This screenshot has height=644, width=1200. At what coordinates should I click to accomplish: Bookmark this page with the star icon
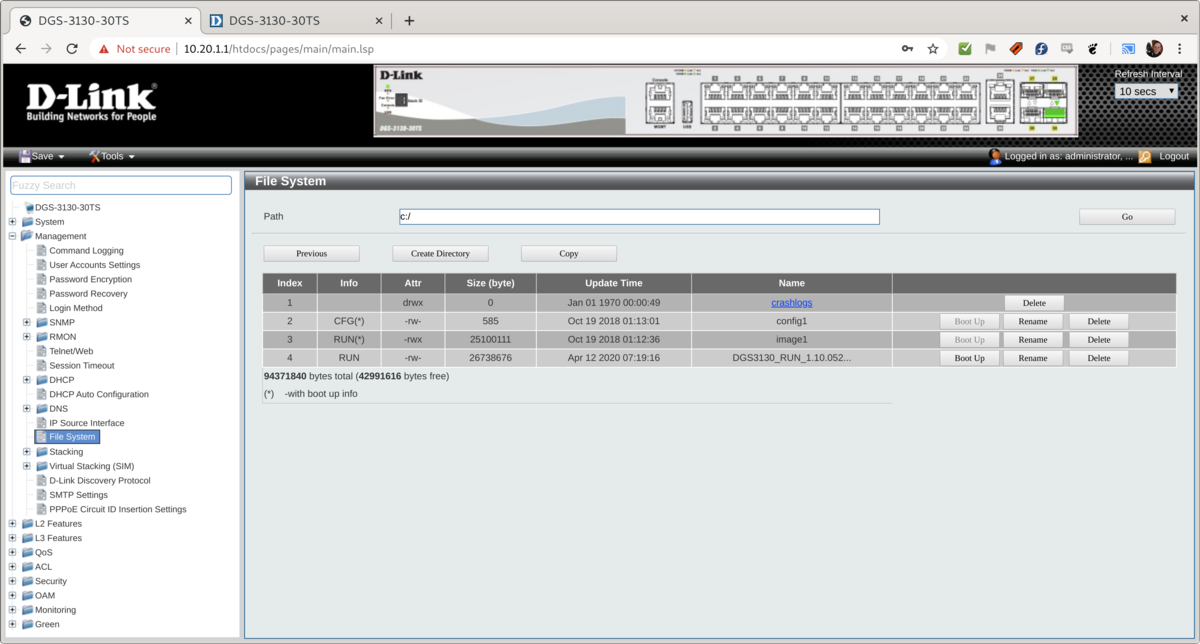coord(933,48)
